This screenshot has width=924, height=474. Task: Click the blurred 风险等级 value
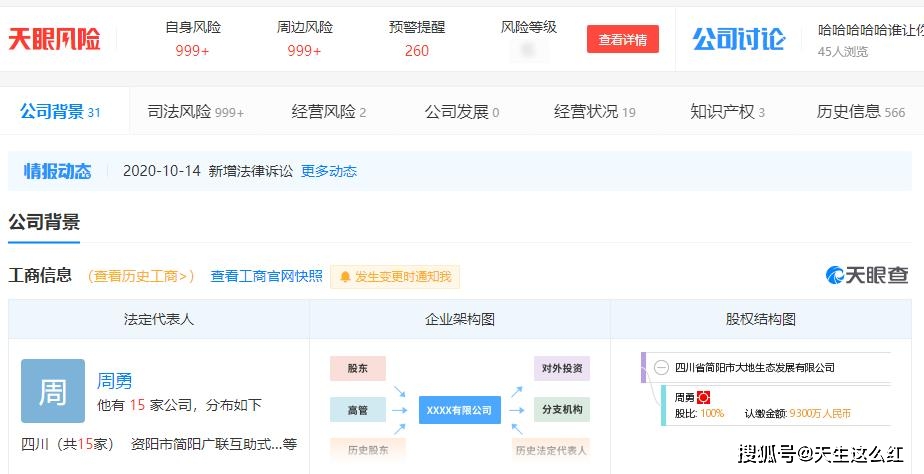click(529, 51)
